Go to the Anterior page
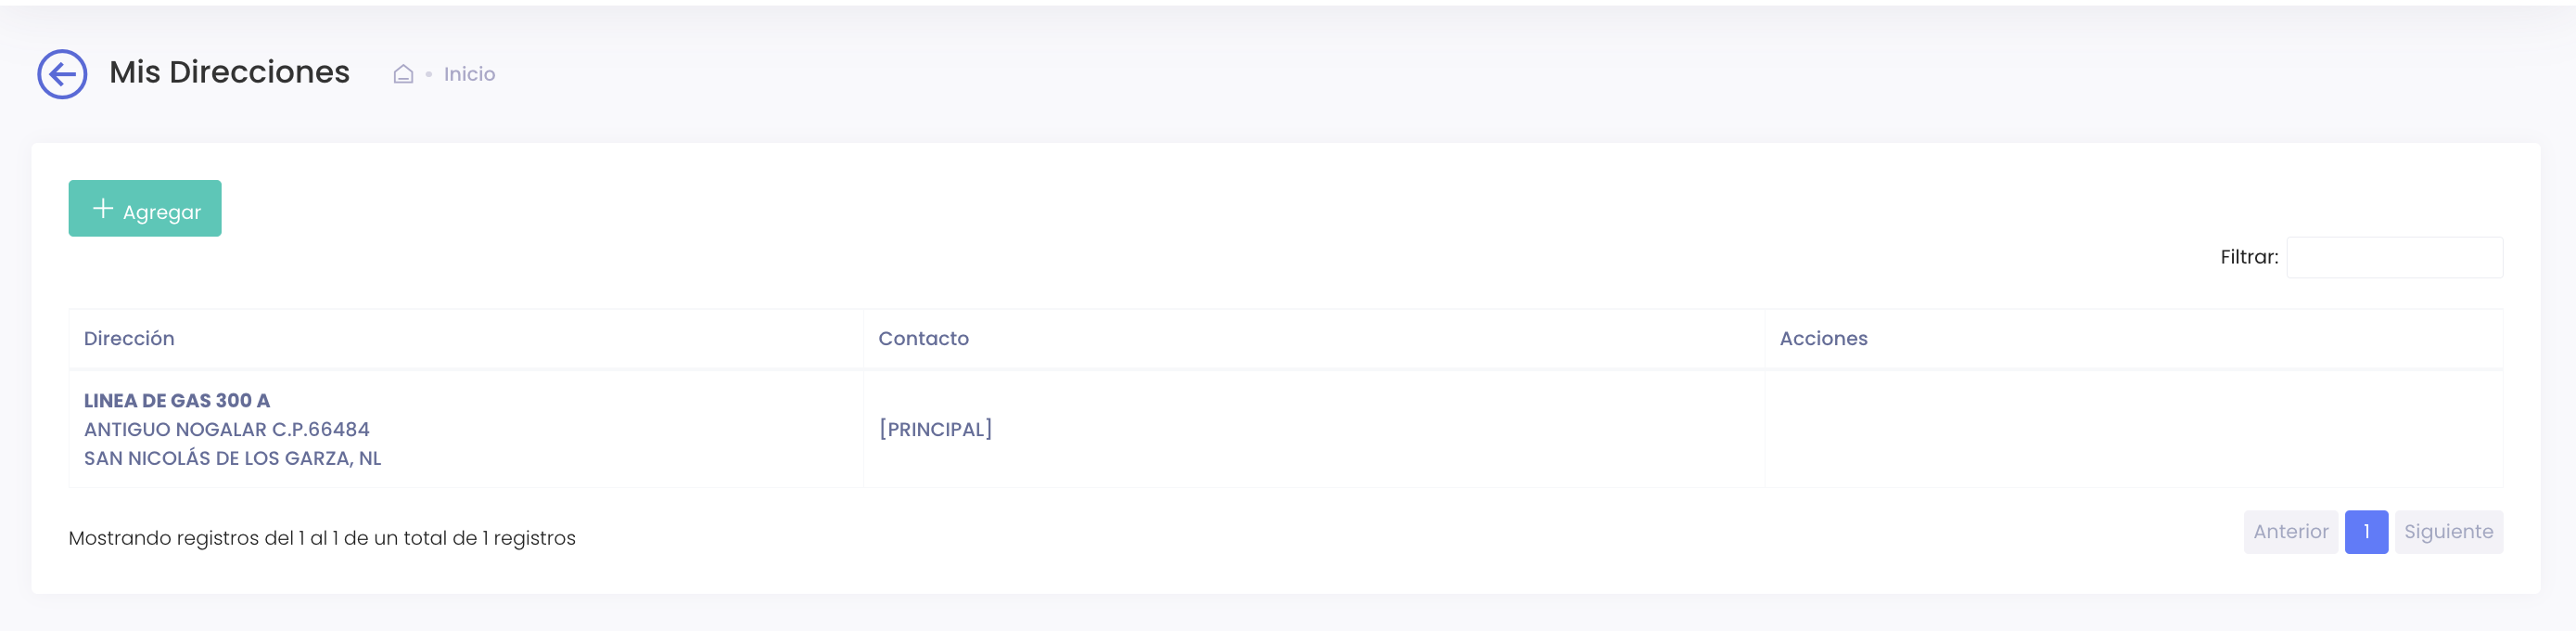The height and width of the screenshot is (631, 2576). pyautogui.click(x=2290, y=532)
